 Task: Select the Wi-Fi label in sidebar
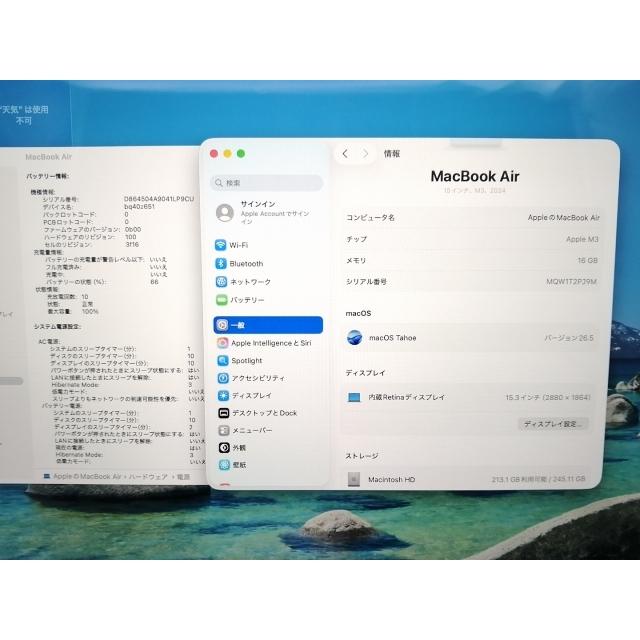click(x=238, y=245)
